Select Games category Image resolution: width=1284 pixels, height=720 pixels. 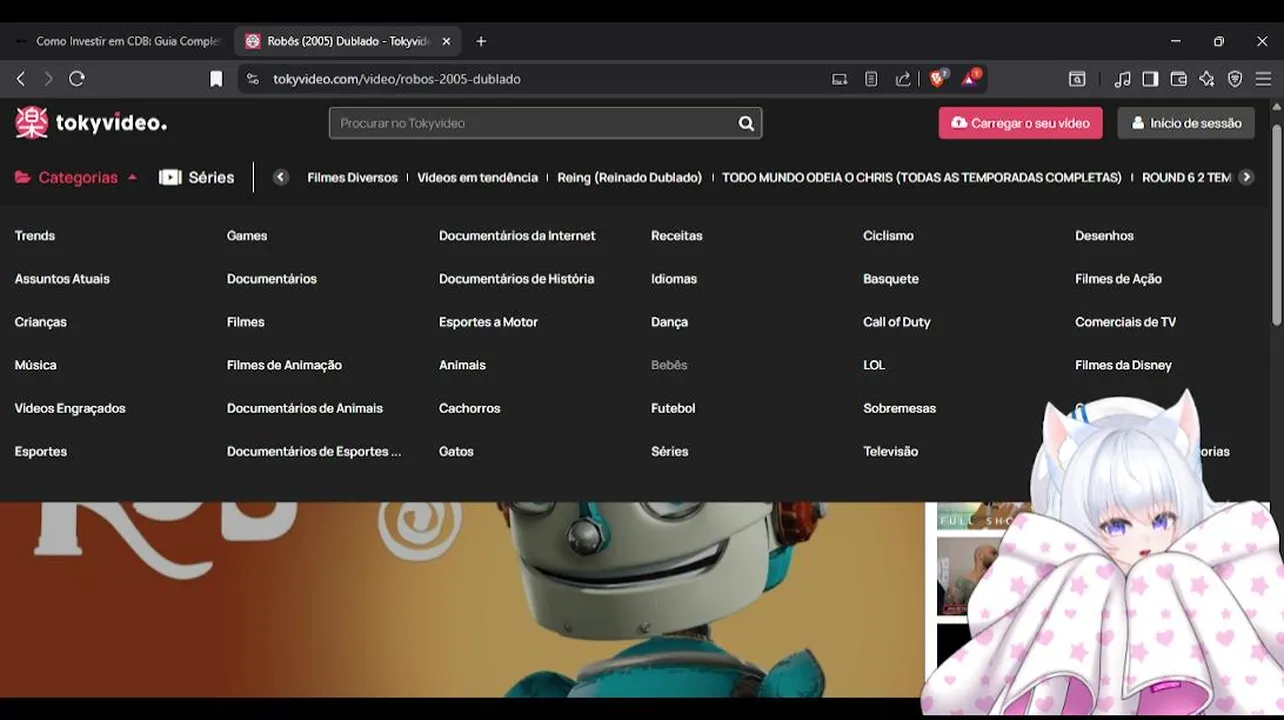coord(247,236)
